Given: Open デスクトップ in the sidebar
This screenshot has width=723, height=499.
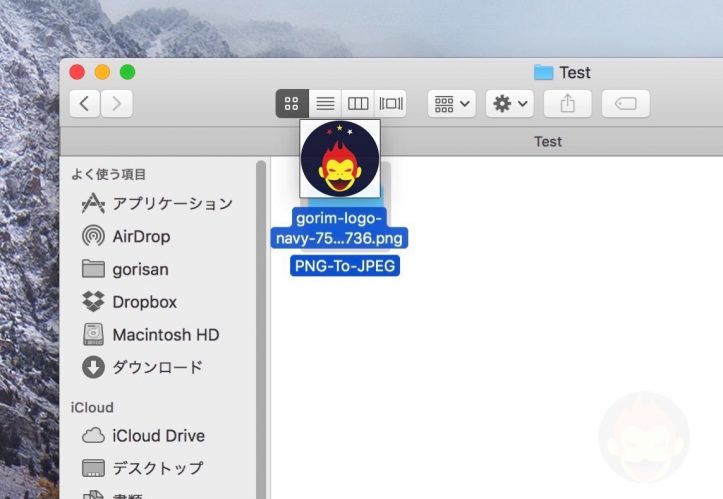Looking at the screenshot, I should point(157,468).
